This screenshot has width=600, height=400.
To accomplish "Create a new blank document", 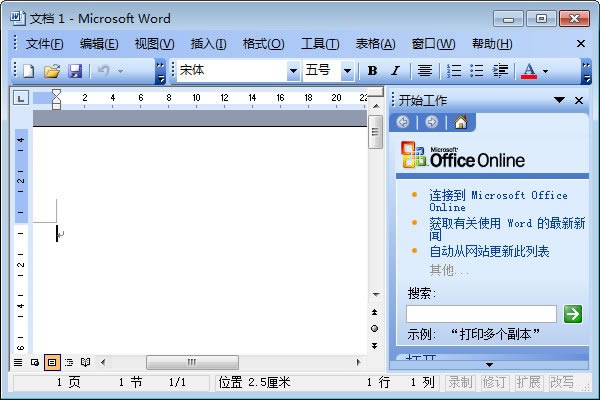I will pyautogui.click(x=29, y=71).
